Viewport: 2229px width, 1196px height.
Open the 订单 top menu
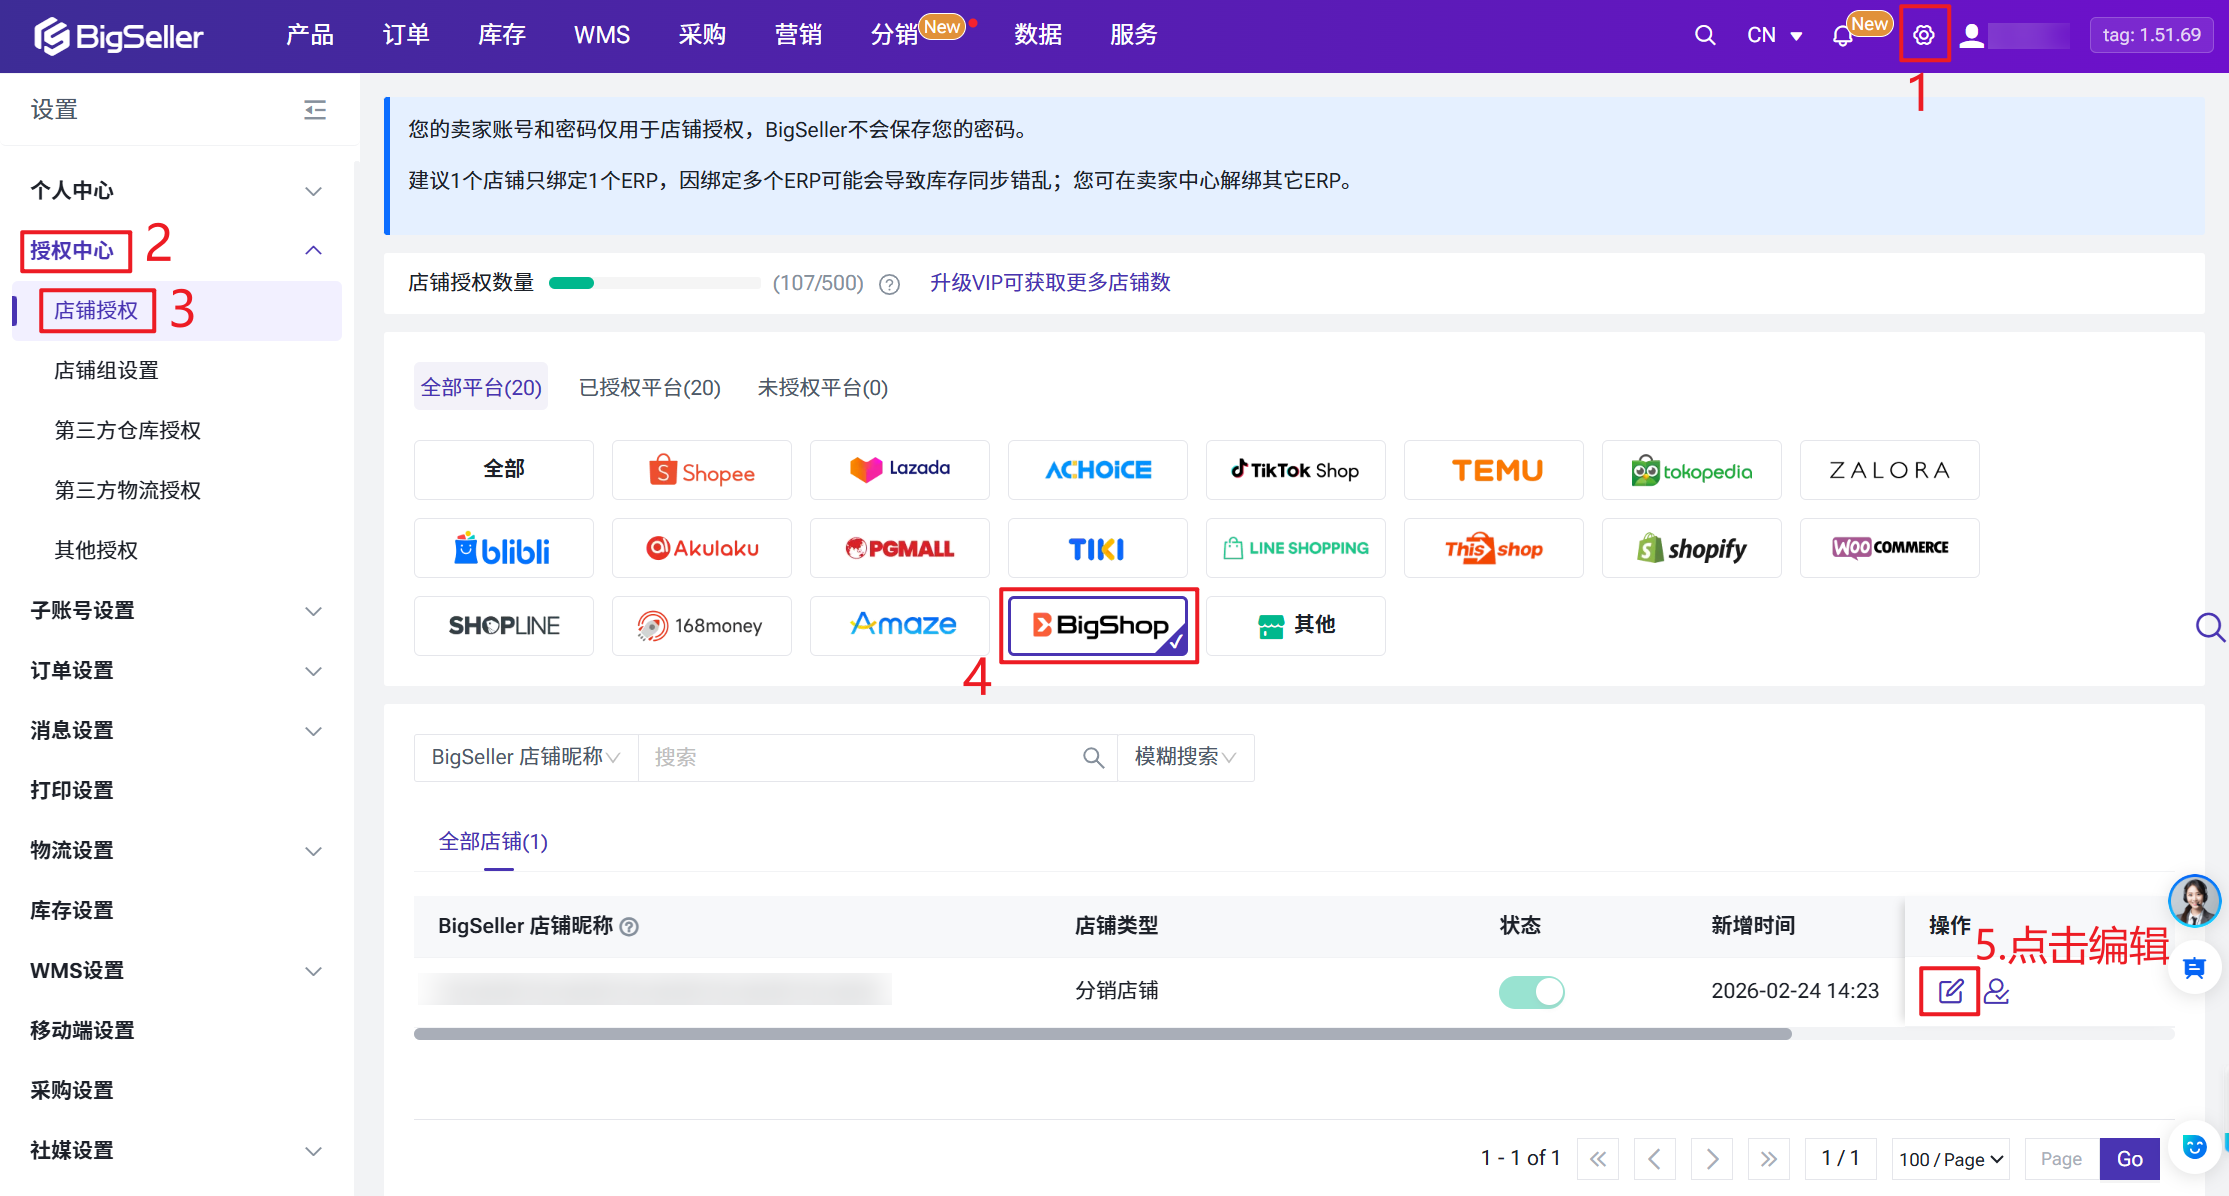tap(406, 35)
